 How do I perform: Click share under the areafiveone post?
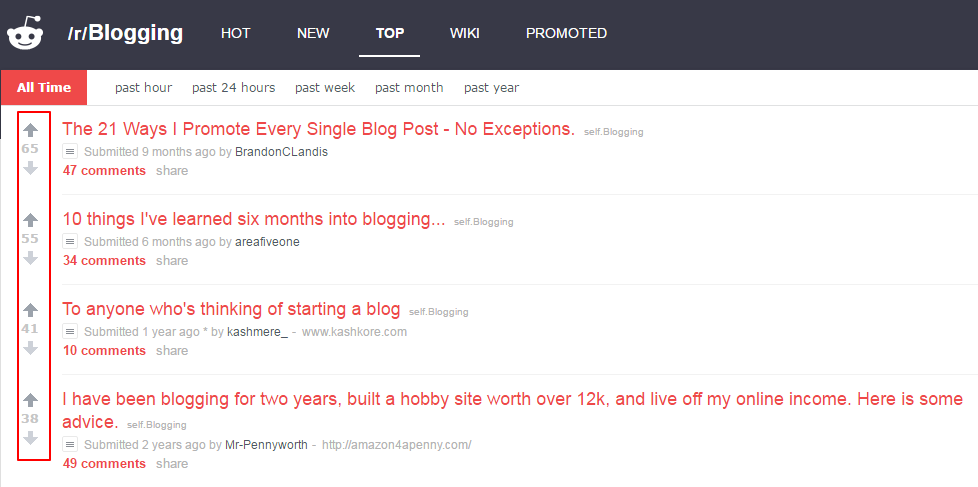tap(172, 261)
